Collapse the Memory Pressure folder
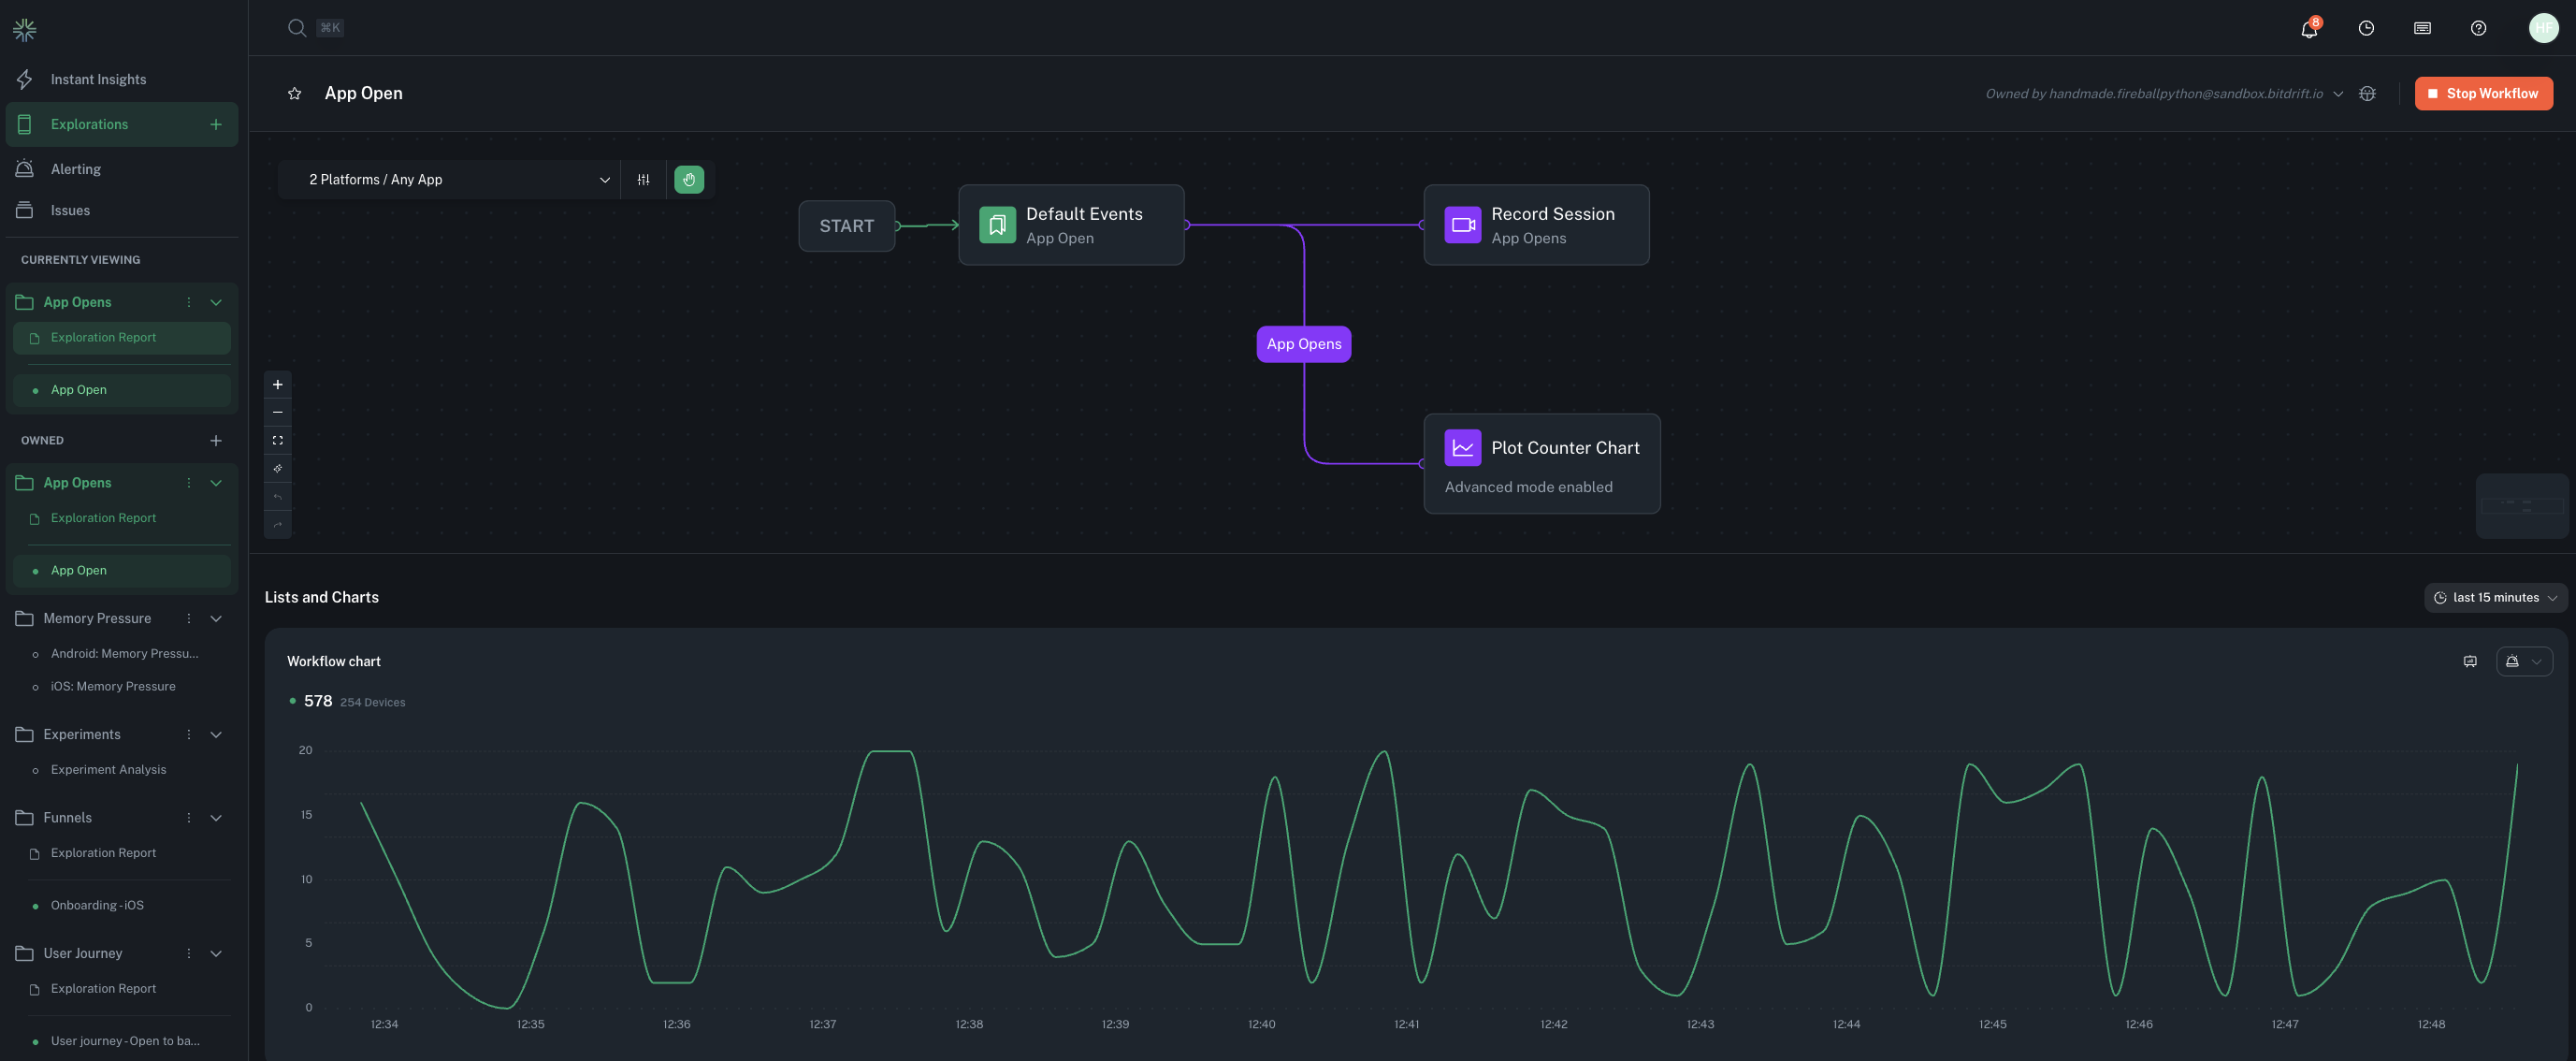This screenshot has width=2576, height=1061. 216,619
